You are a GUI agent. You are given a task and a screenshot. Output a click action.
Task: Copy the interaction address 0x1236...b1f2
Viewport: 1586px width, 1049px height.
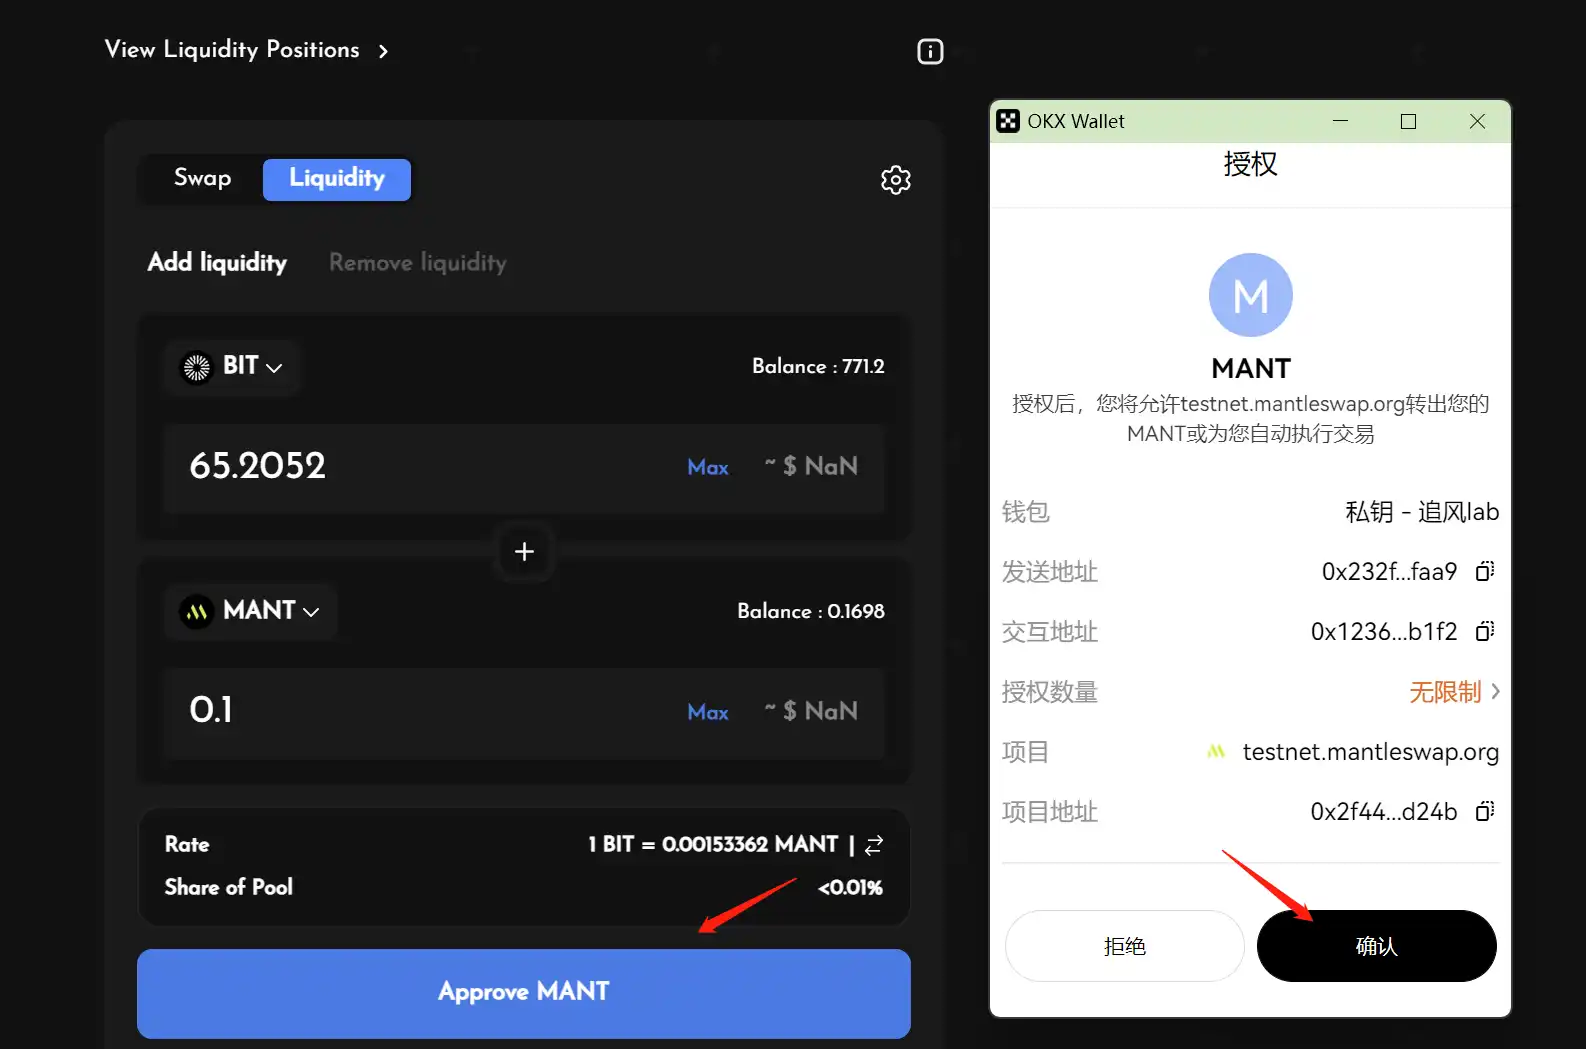tap(1485, 631)
